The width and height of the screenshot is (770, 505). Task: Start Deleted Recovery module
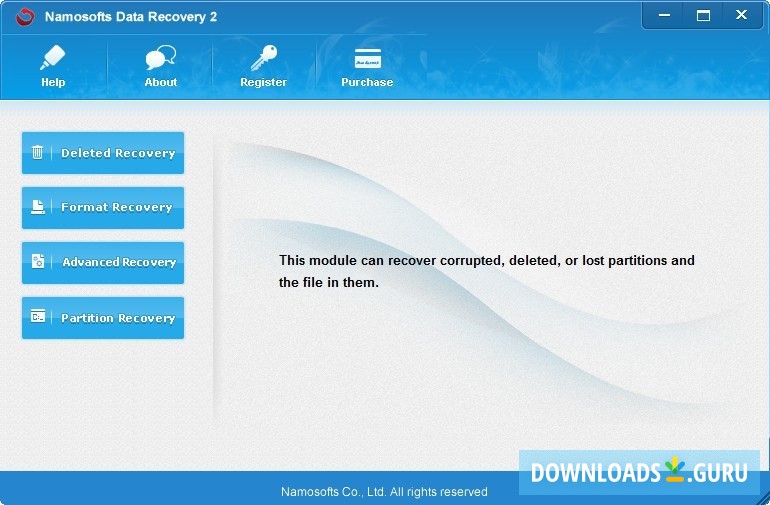point(103,153)
